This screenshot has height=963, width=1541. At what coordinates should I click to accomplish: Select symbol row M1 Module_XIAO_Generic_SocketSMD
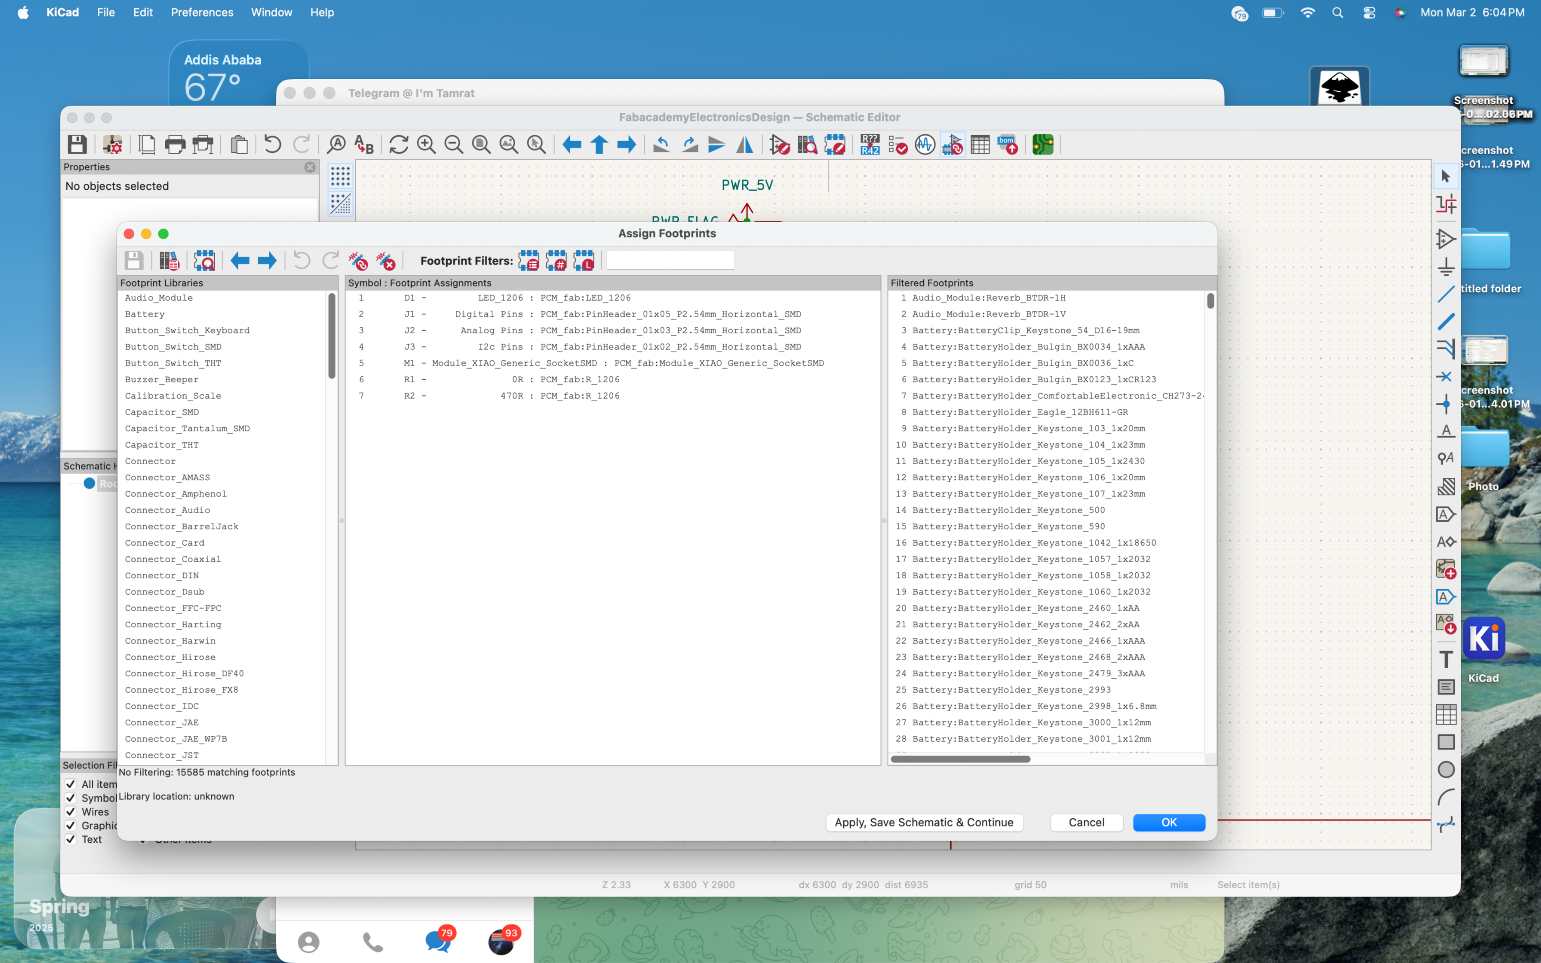(612, 363)
